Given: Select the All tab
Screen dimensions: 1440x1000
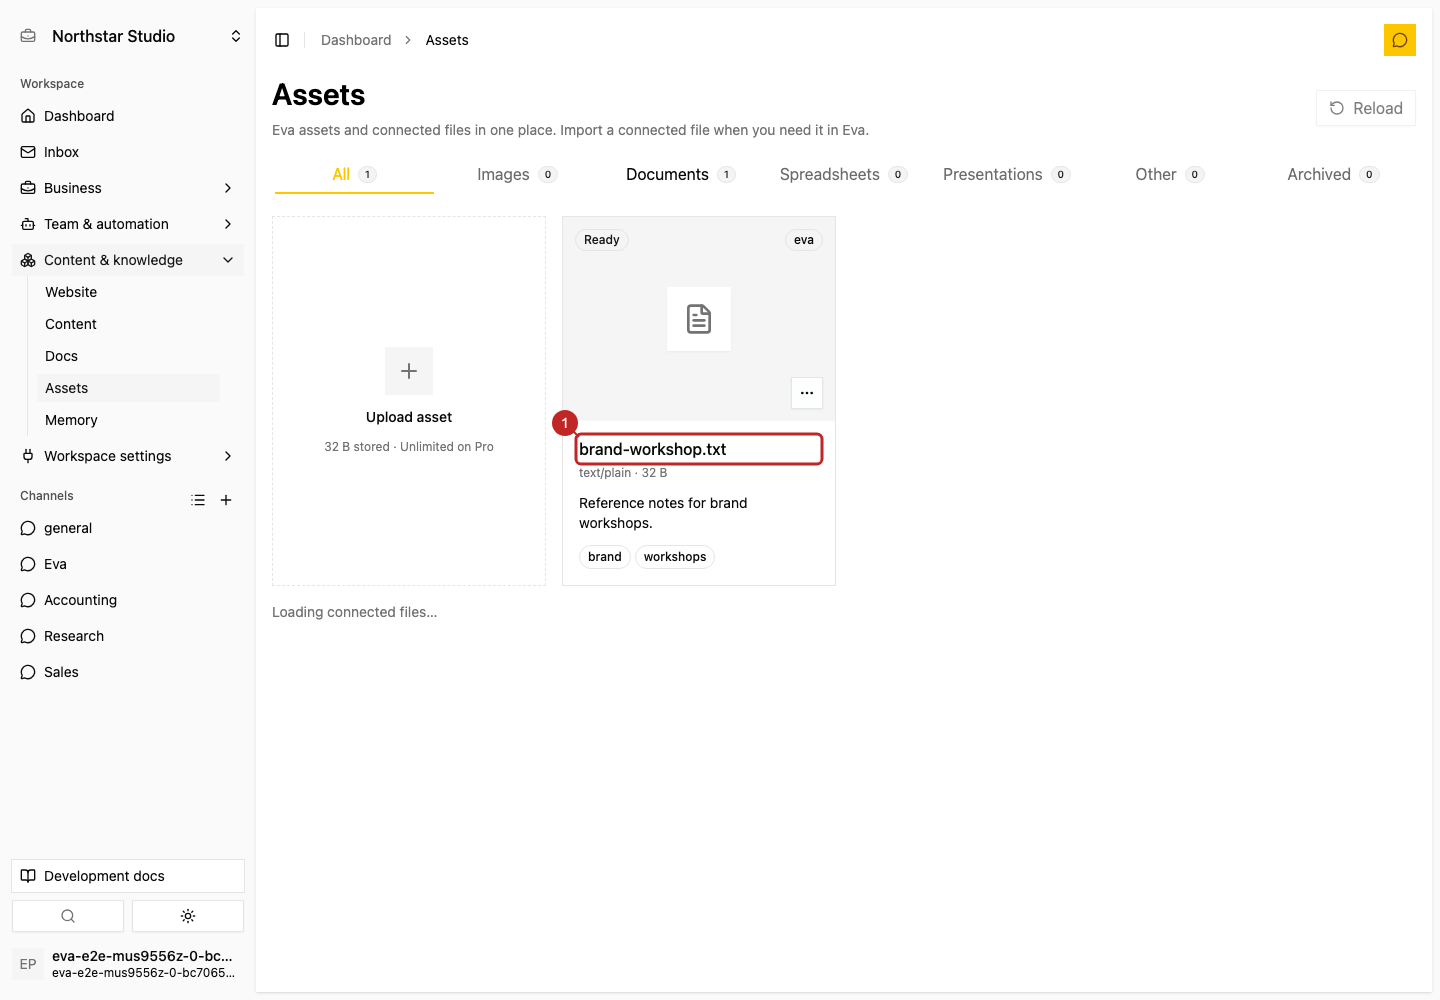Looking at the screenshot, I should tap(354, 174).
